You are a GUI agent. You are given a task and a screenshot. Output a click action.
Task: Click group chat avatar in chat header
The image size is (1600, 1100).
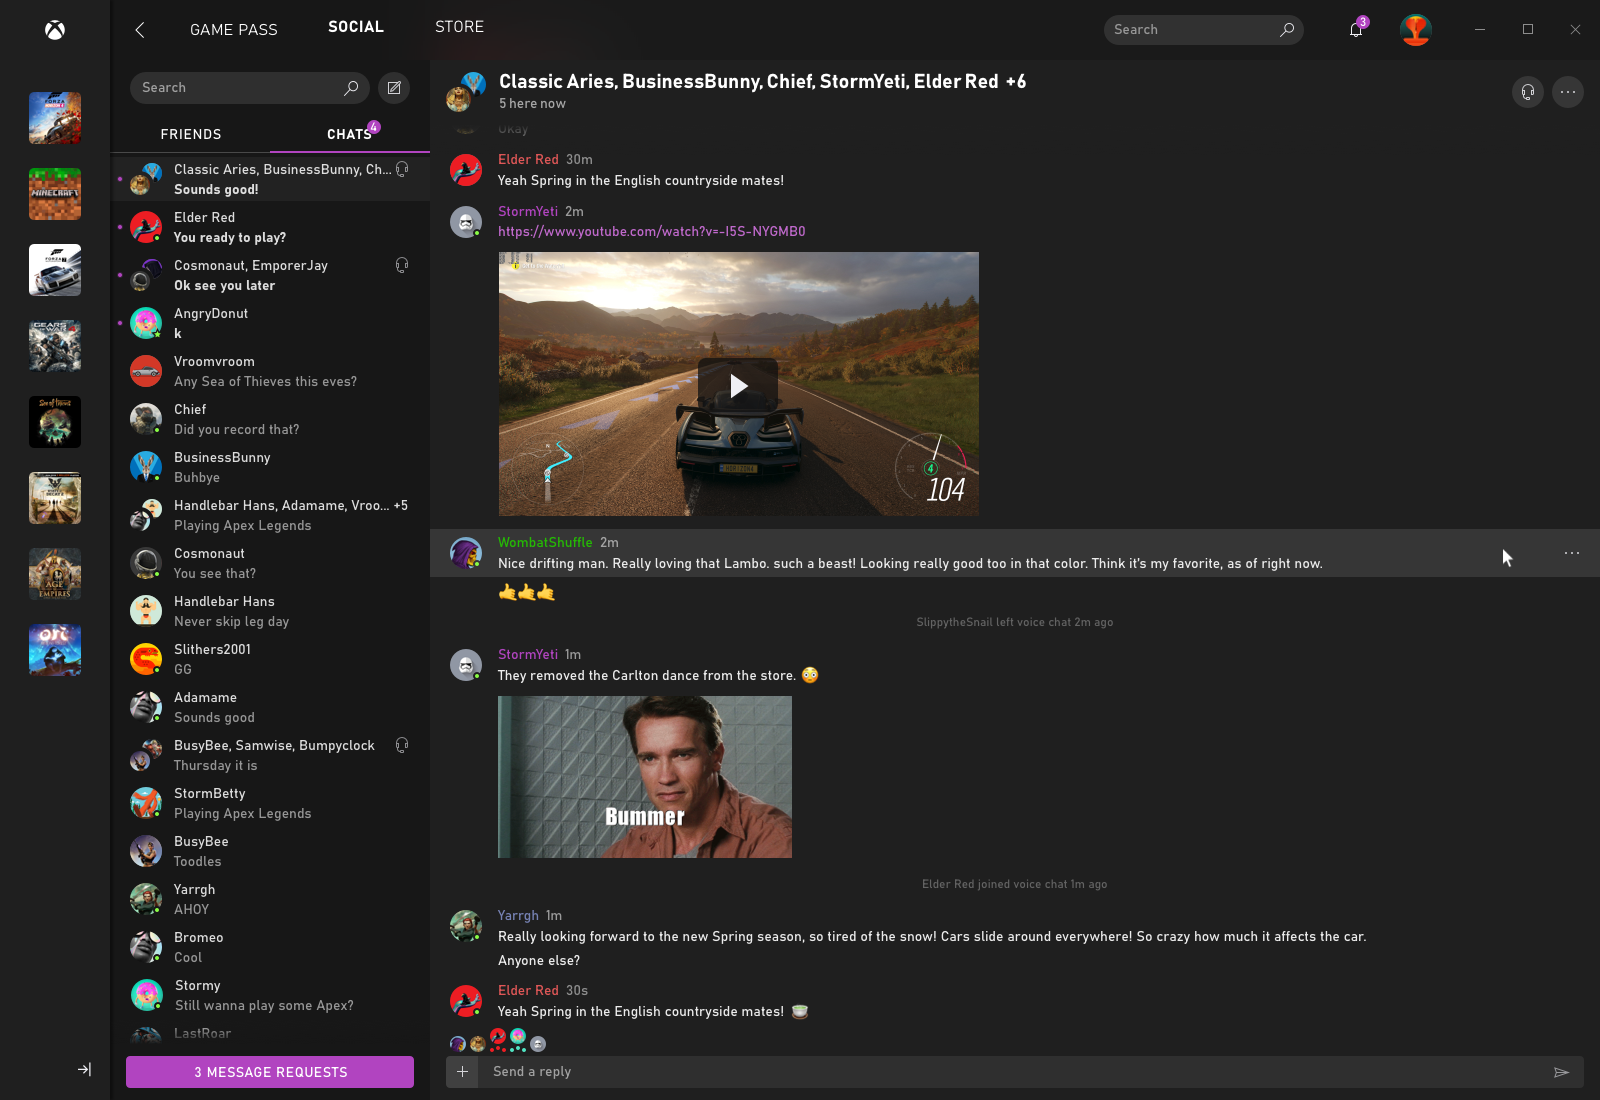[x=466, y=91]
